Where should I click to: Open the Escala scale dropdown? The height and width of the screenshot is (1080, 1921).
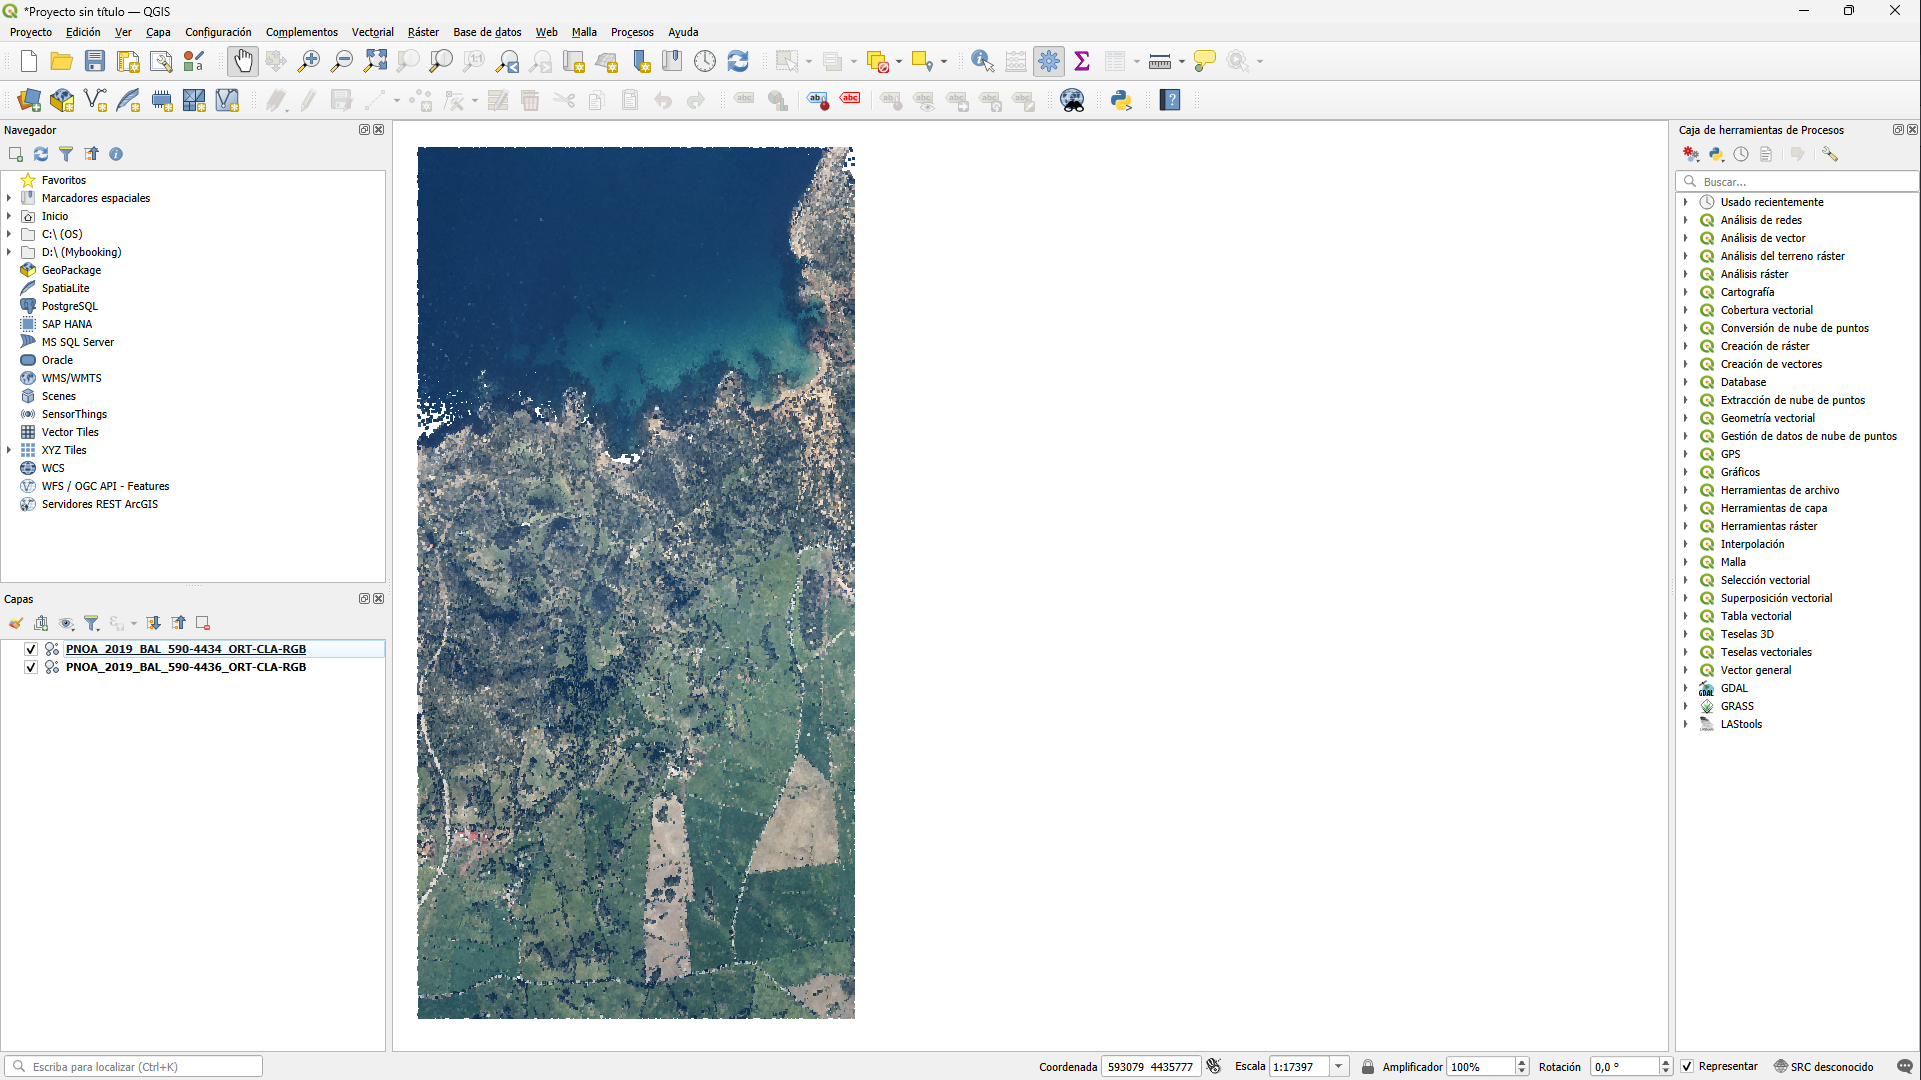click(x=1338, y=1067)
